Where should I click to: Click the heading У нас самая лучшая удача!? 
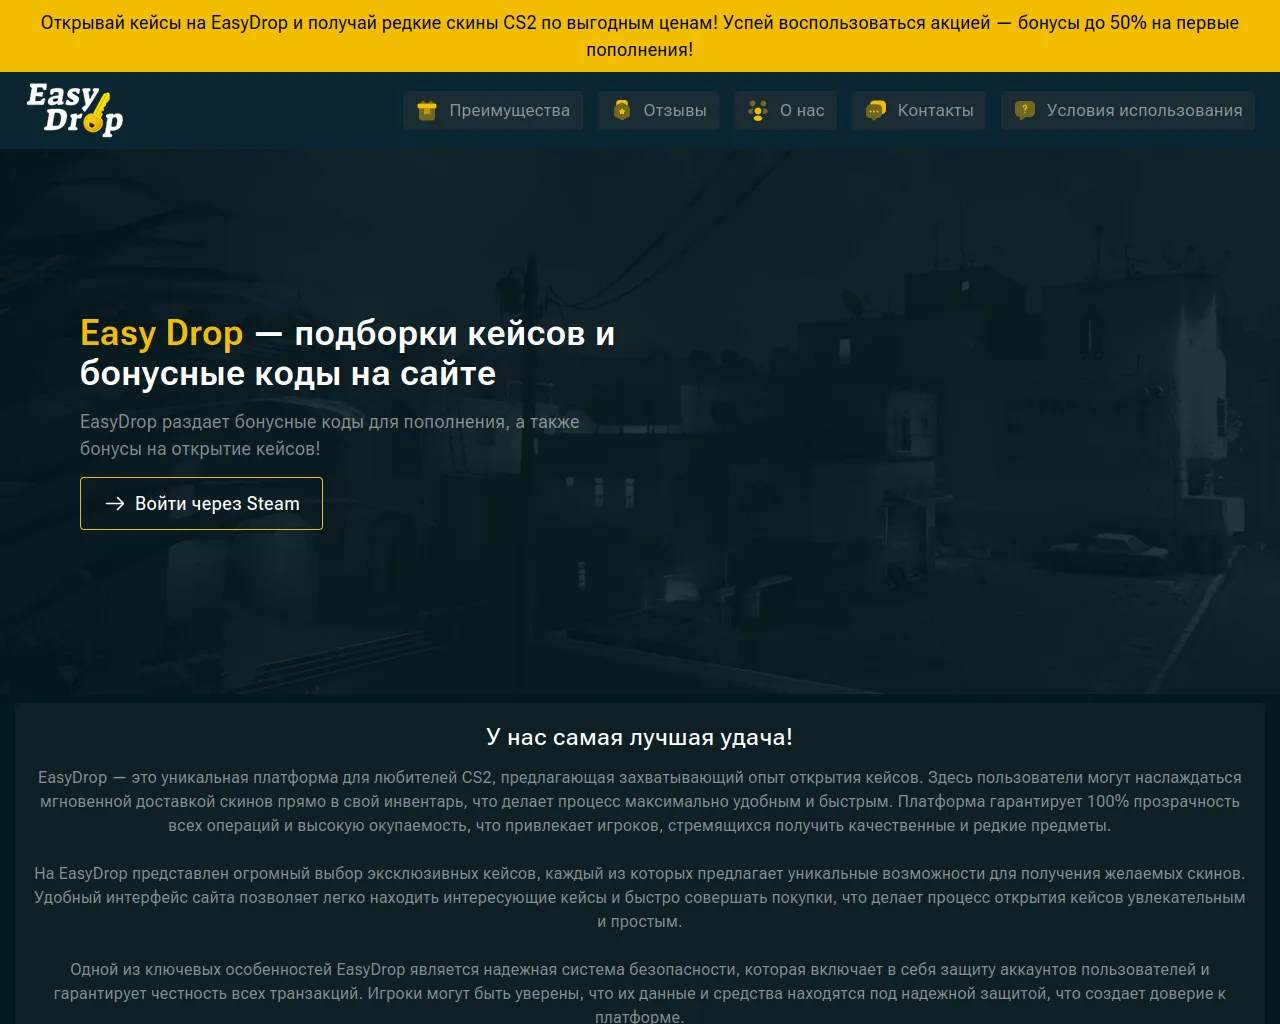pos(640,737)
